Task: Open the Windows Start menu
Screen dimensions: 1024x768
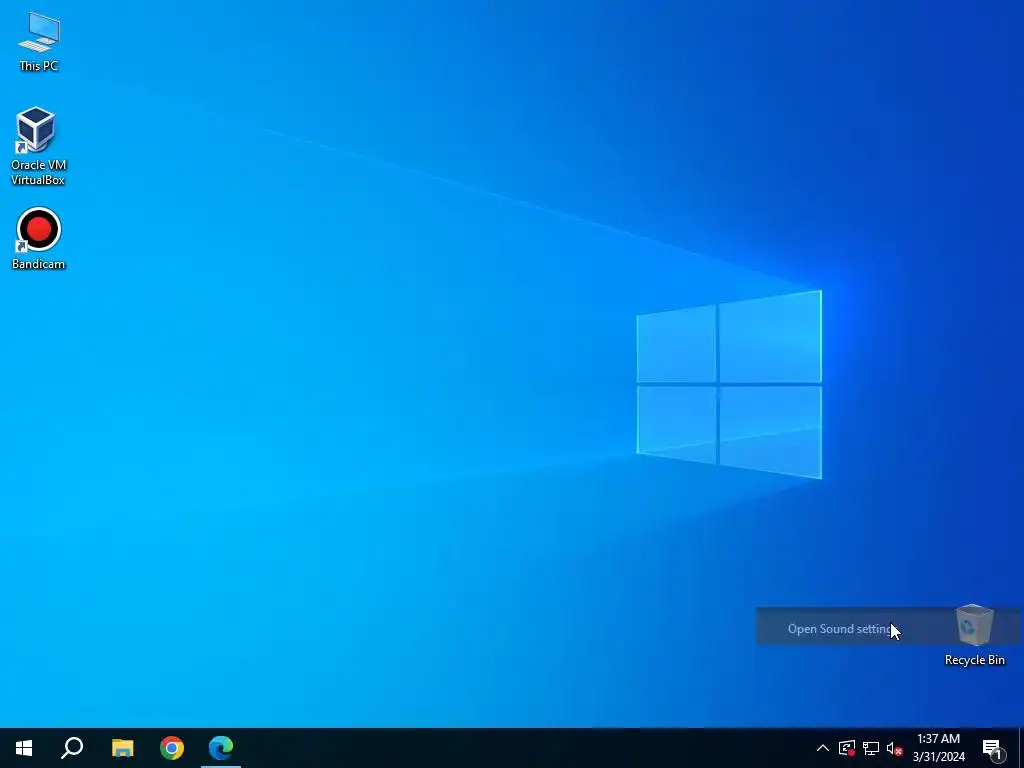Action: (24, 748)
